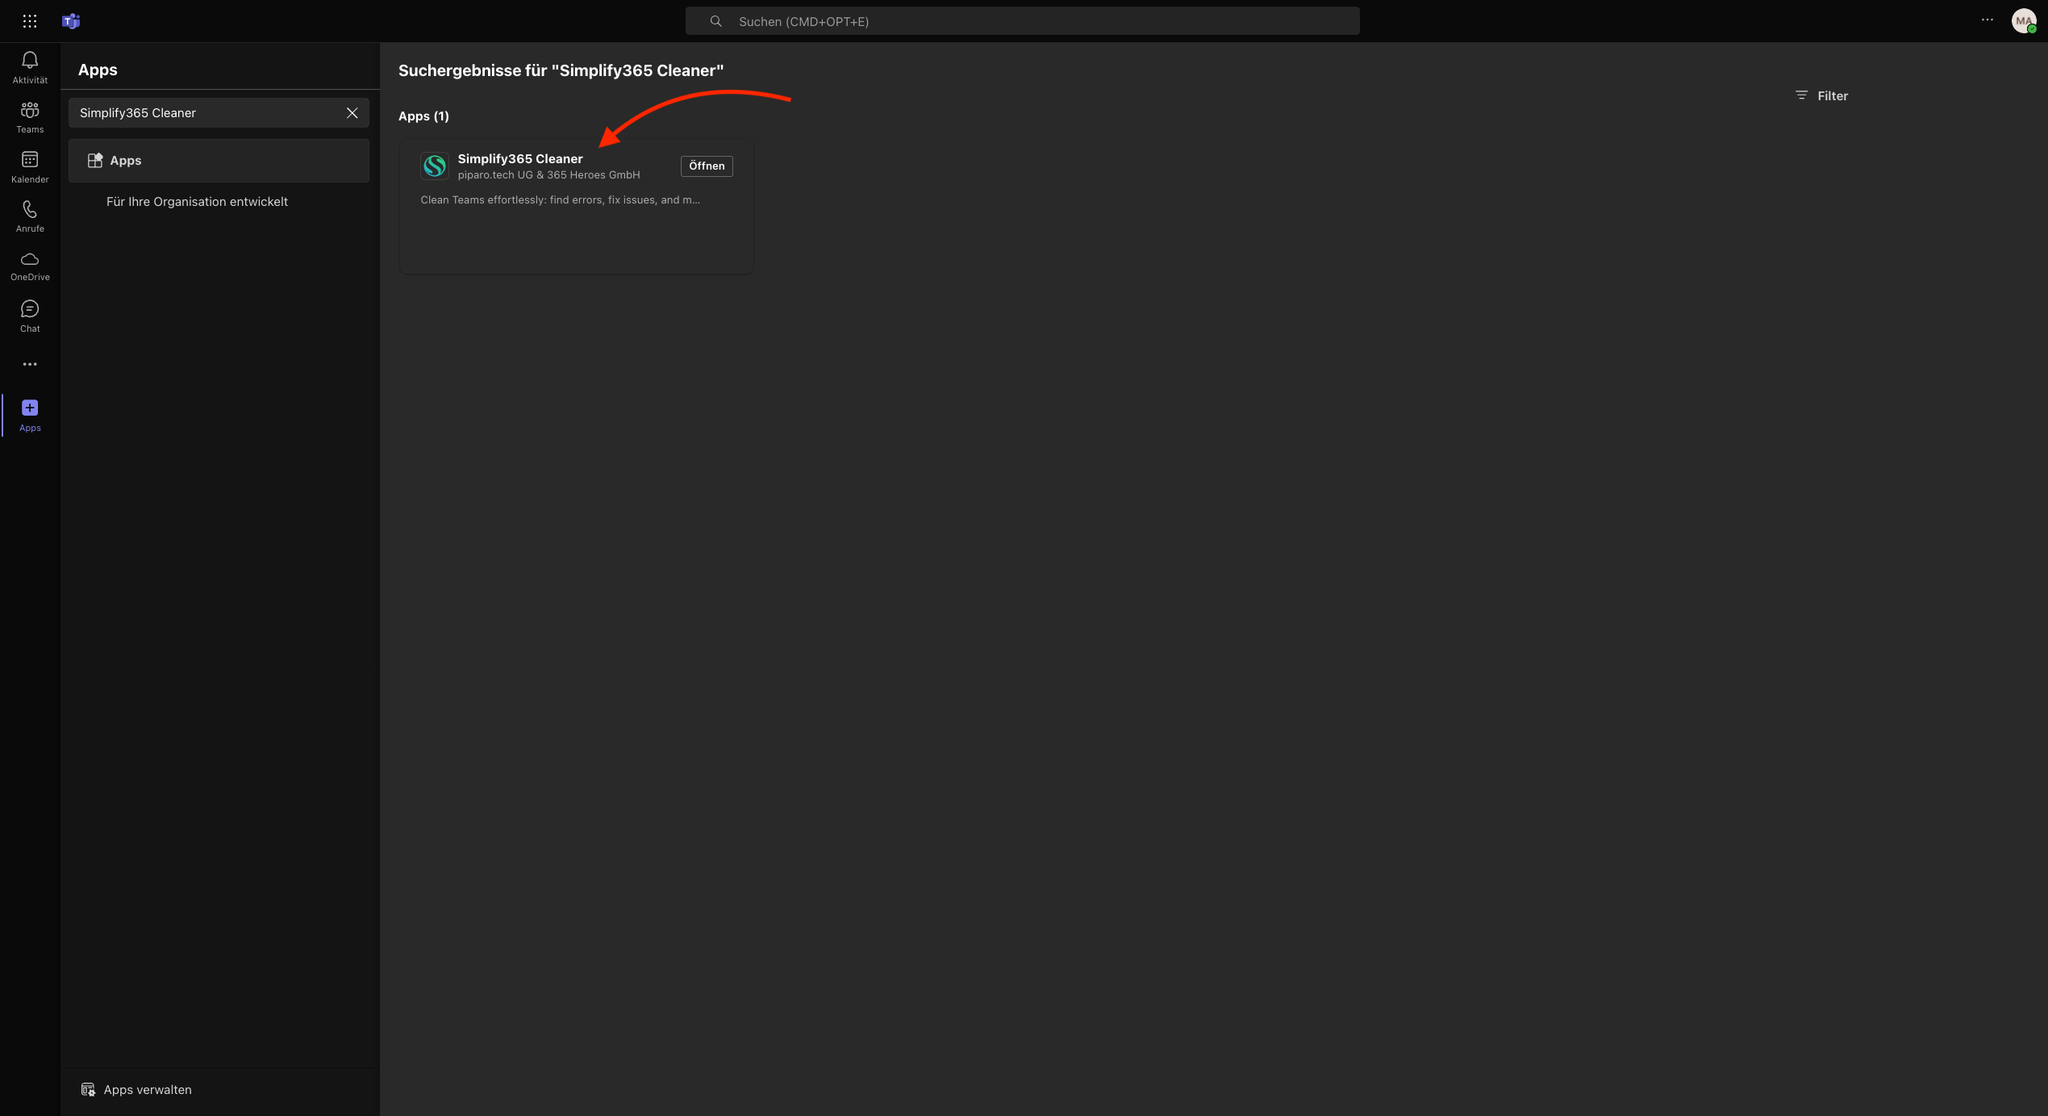Click the search magnifier icon in top bar
2048x1116 pixels.
[x=716, y=21]
